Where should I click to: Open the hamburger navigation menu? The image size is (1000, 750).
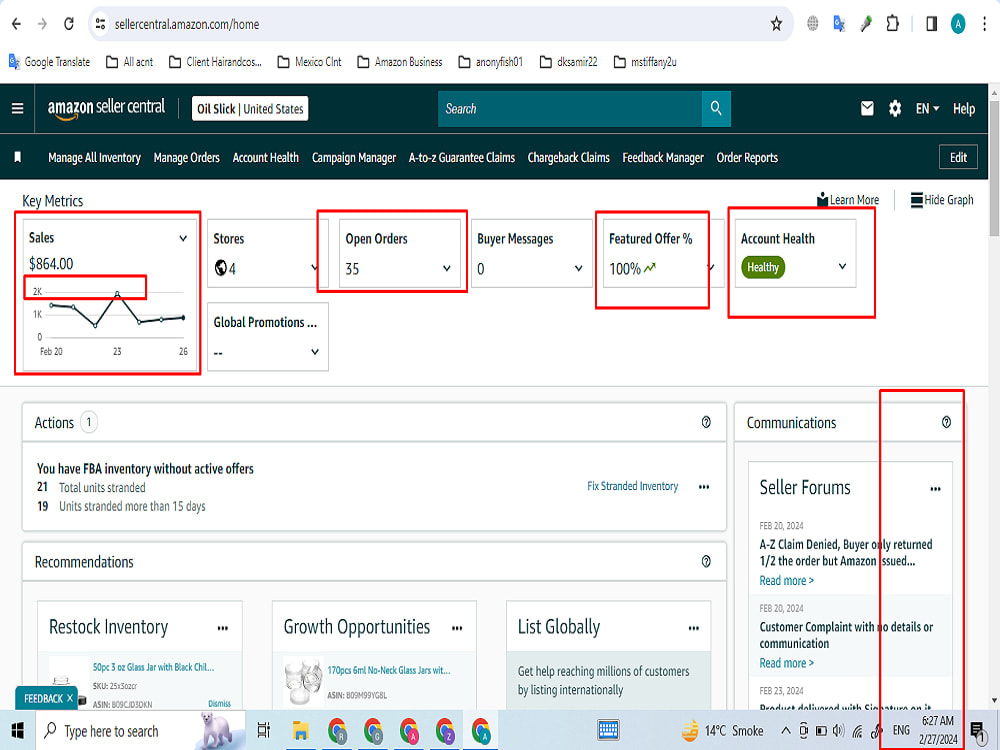pyautogui.click(x=18, y=108)
